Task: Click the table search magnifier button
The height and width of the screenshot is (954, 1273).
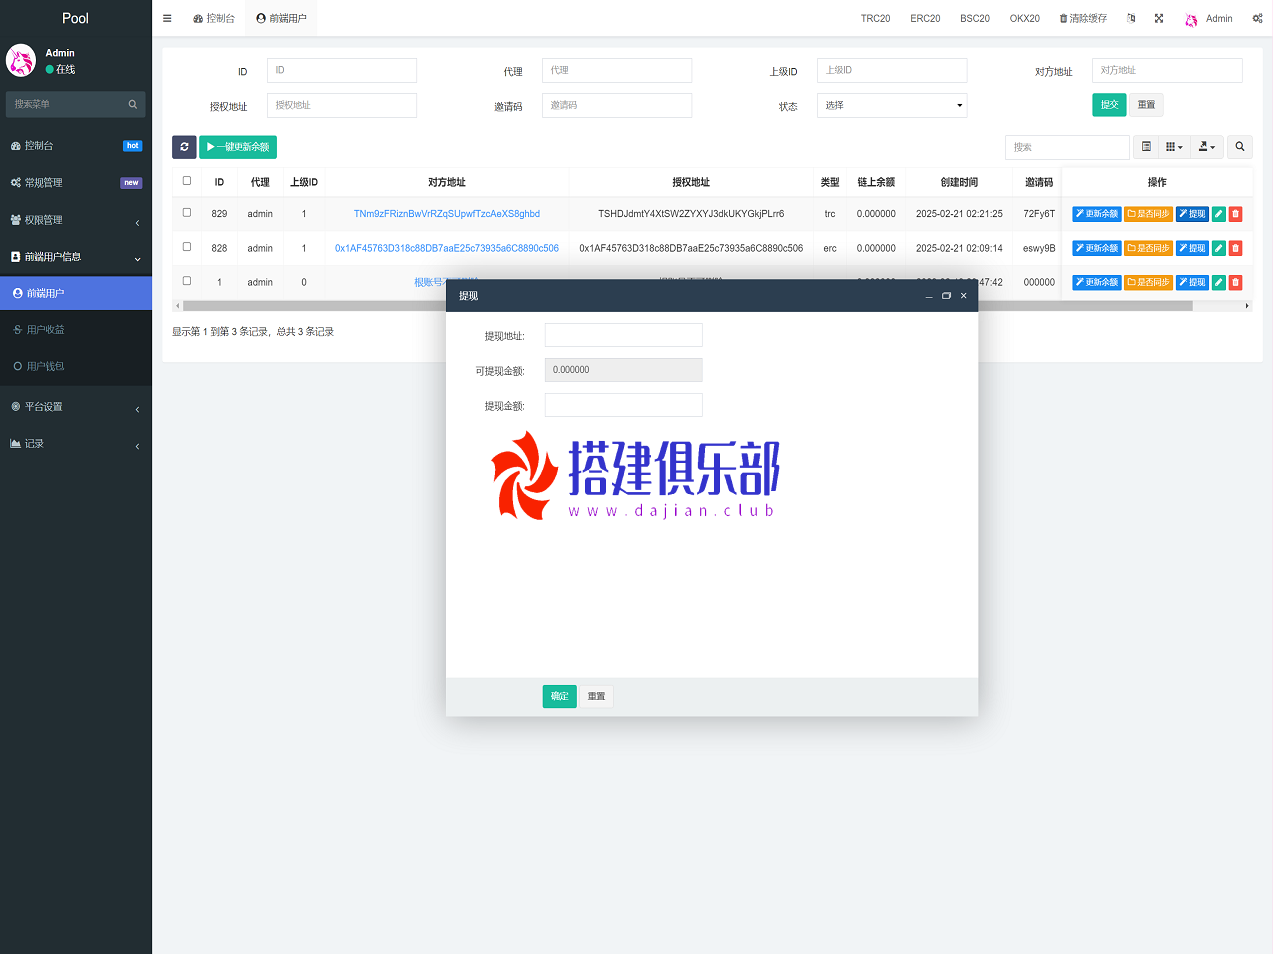Action: click(x=1240, y=147)
